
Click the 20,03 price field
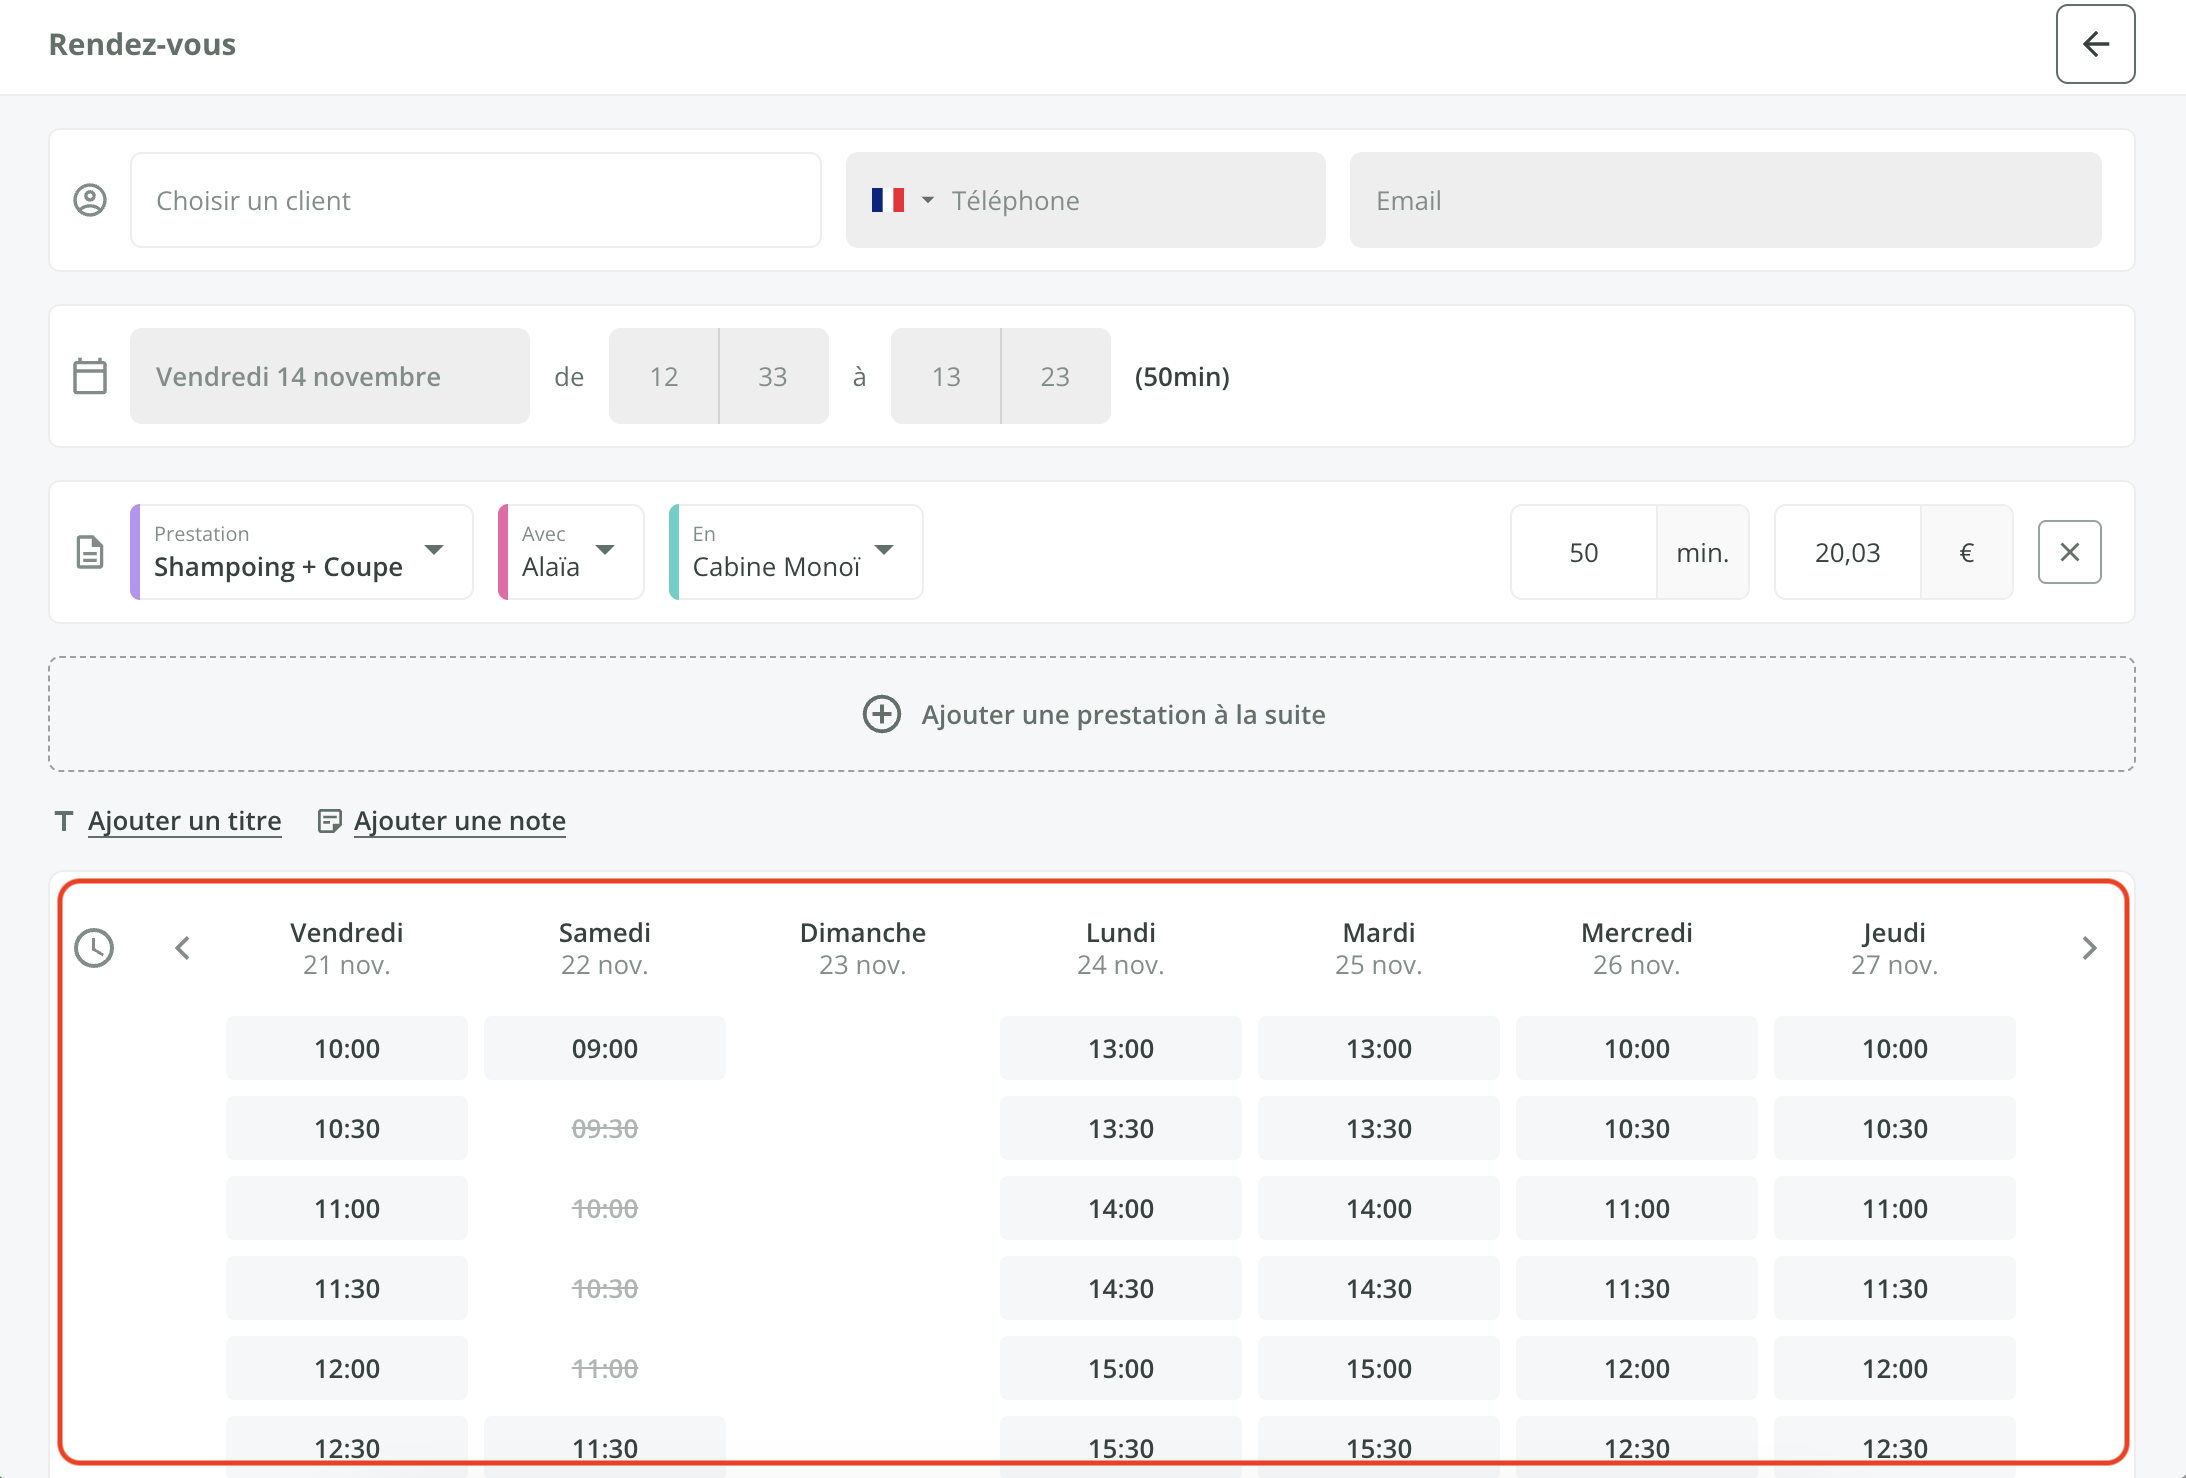(1847, 552)
